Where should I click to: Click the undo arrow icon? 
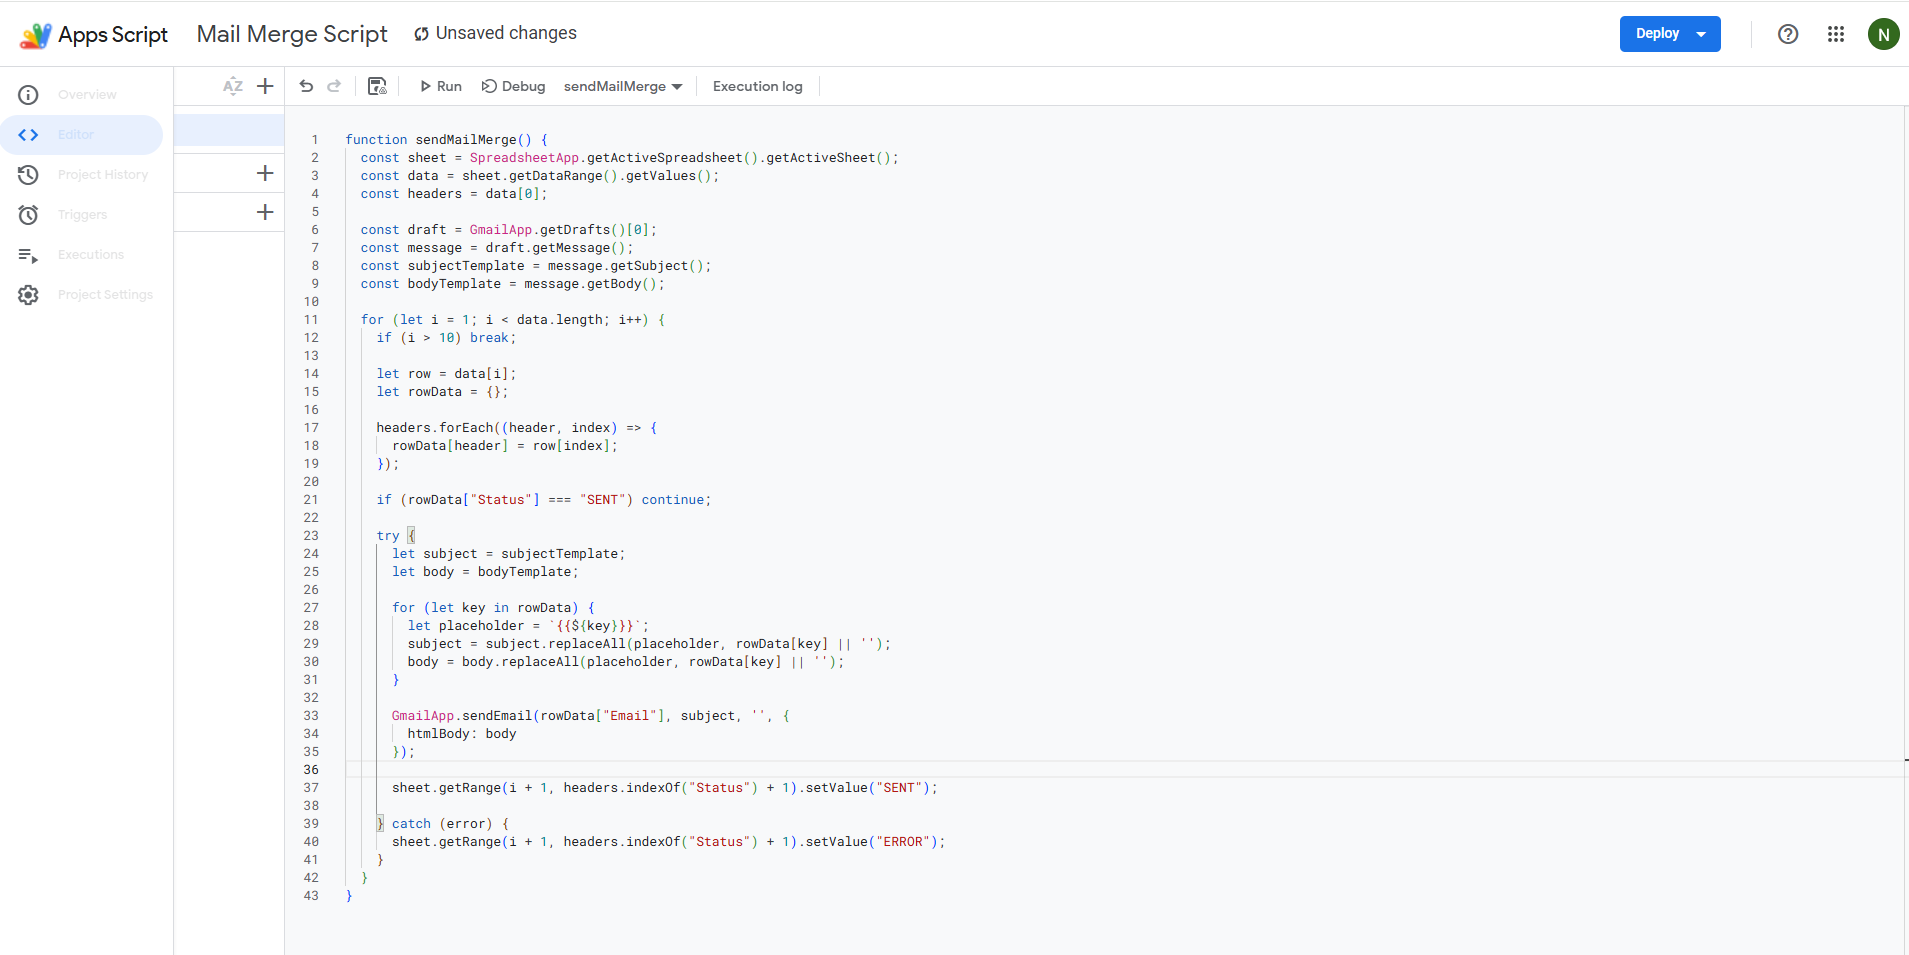[x=306, y=86]
